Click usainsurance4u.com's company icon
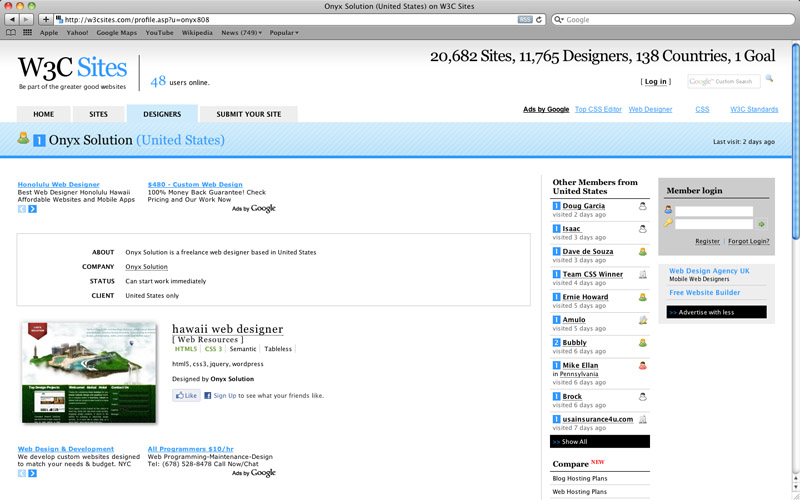800x500 pixels. (643, 419)
